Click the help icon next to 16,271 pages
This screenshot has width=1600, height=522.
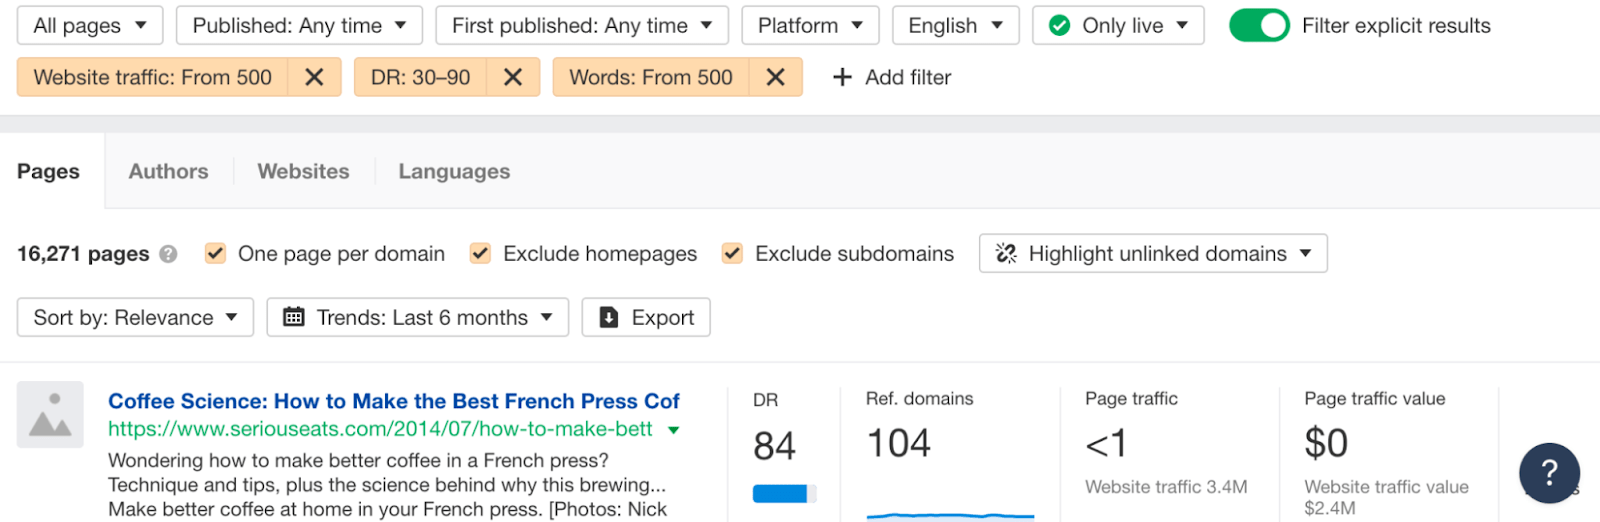[168, 254]
